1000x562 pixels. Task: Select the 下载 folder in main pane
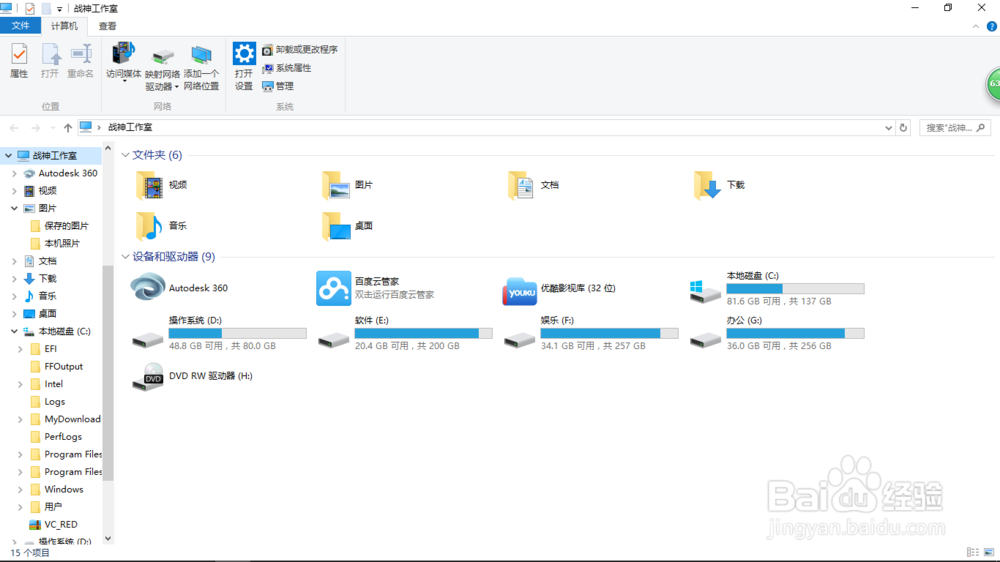click(x=719, y=185)
